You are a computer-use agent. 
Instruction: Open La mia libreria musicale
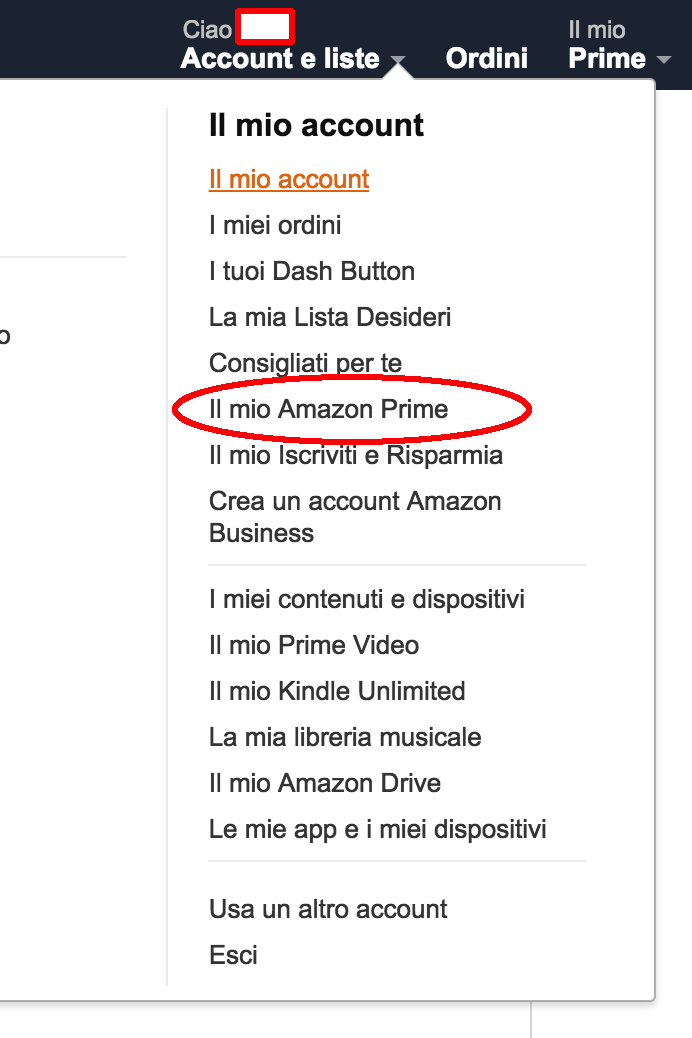(345, 737)
